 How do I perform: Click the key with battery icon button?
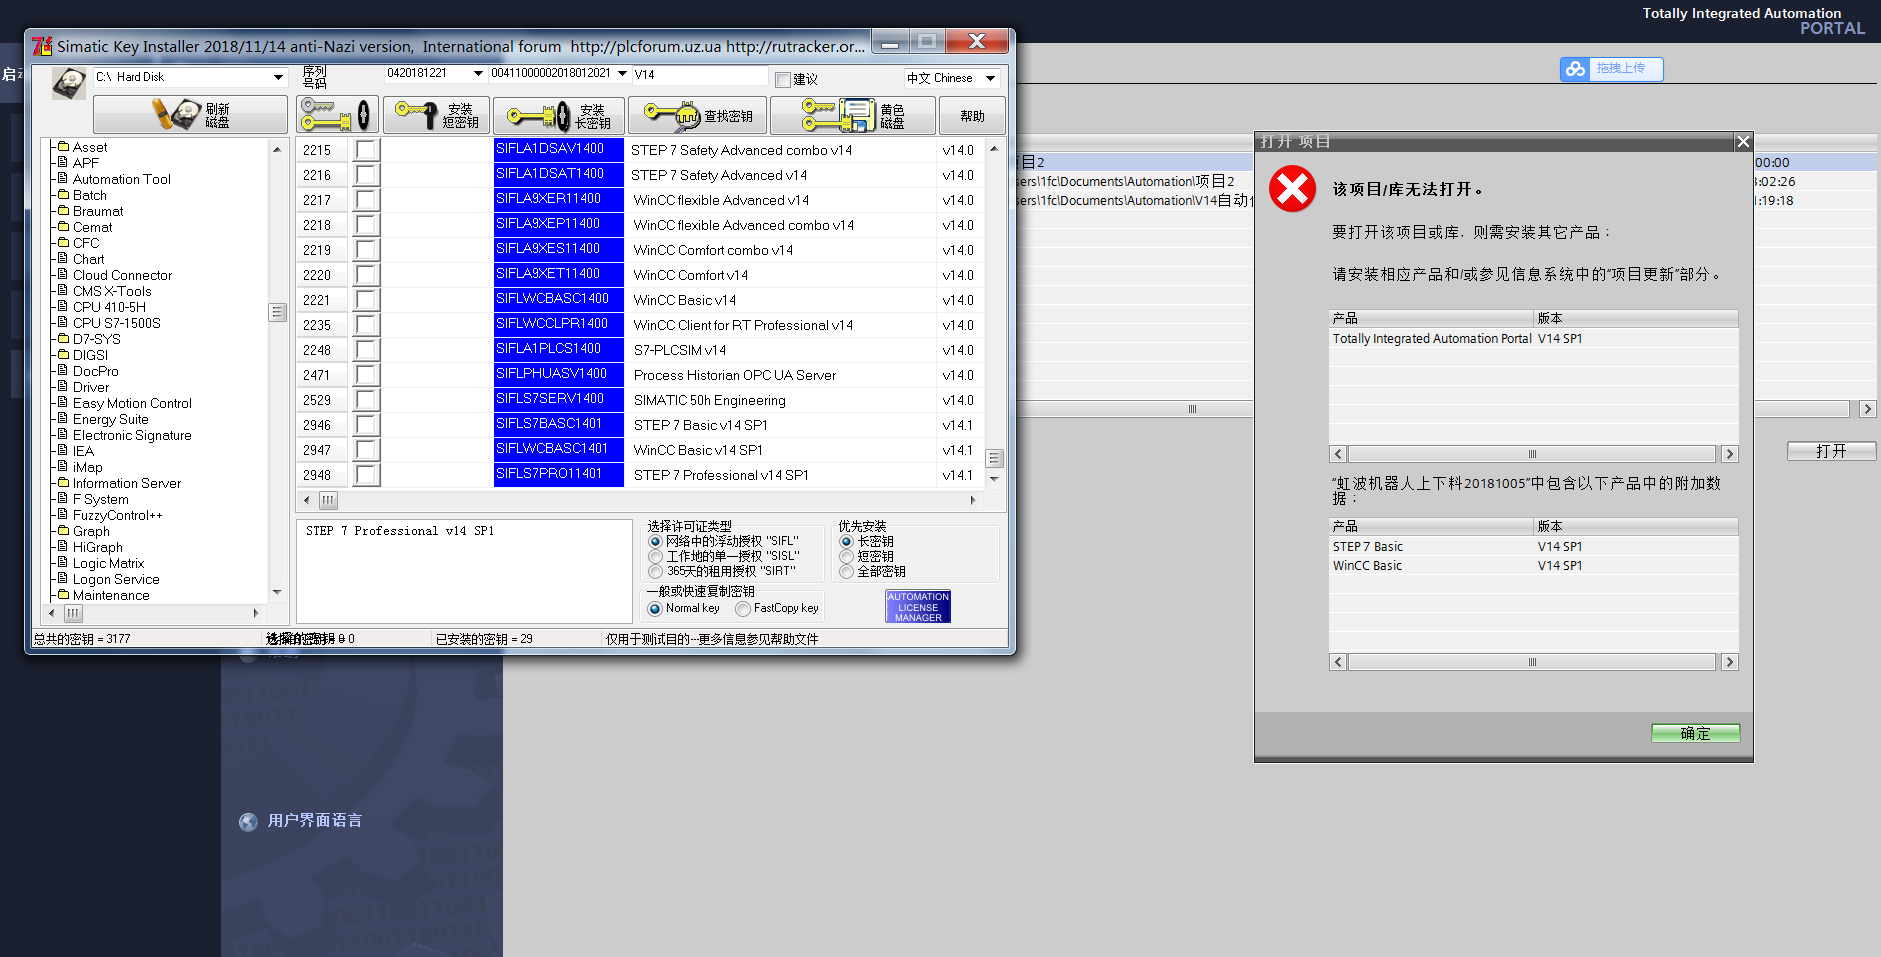338,115
